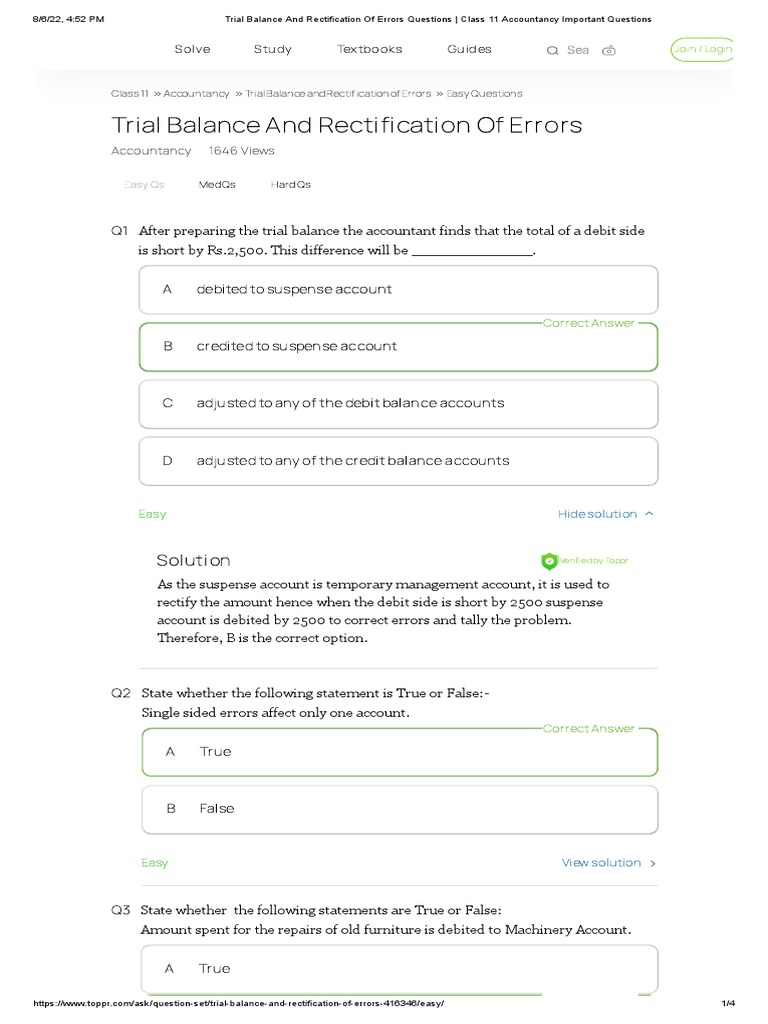Open the Textbooks menu
Screen dimensions: 768x1024
(370, 49)
